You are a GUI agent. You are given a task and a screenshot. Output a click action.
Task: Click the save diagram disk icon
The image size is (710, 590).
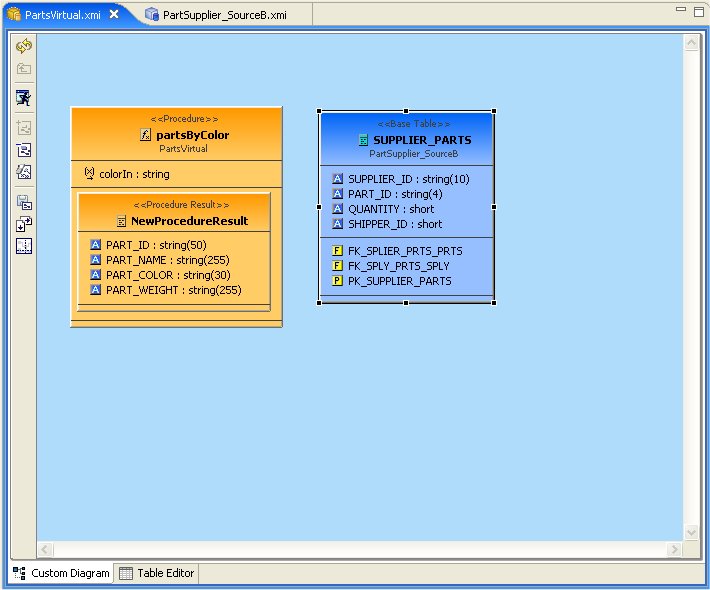tap(24, 202)
